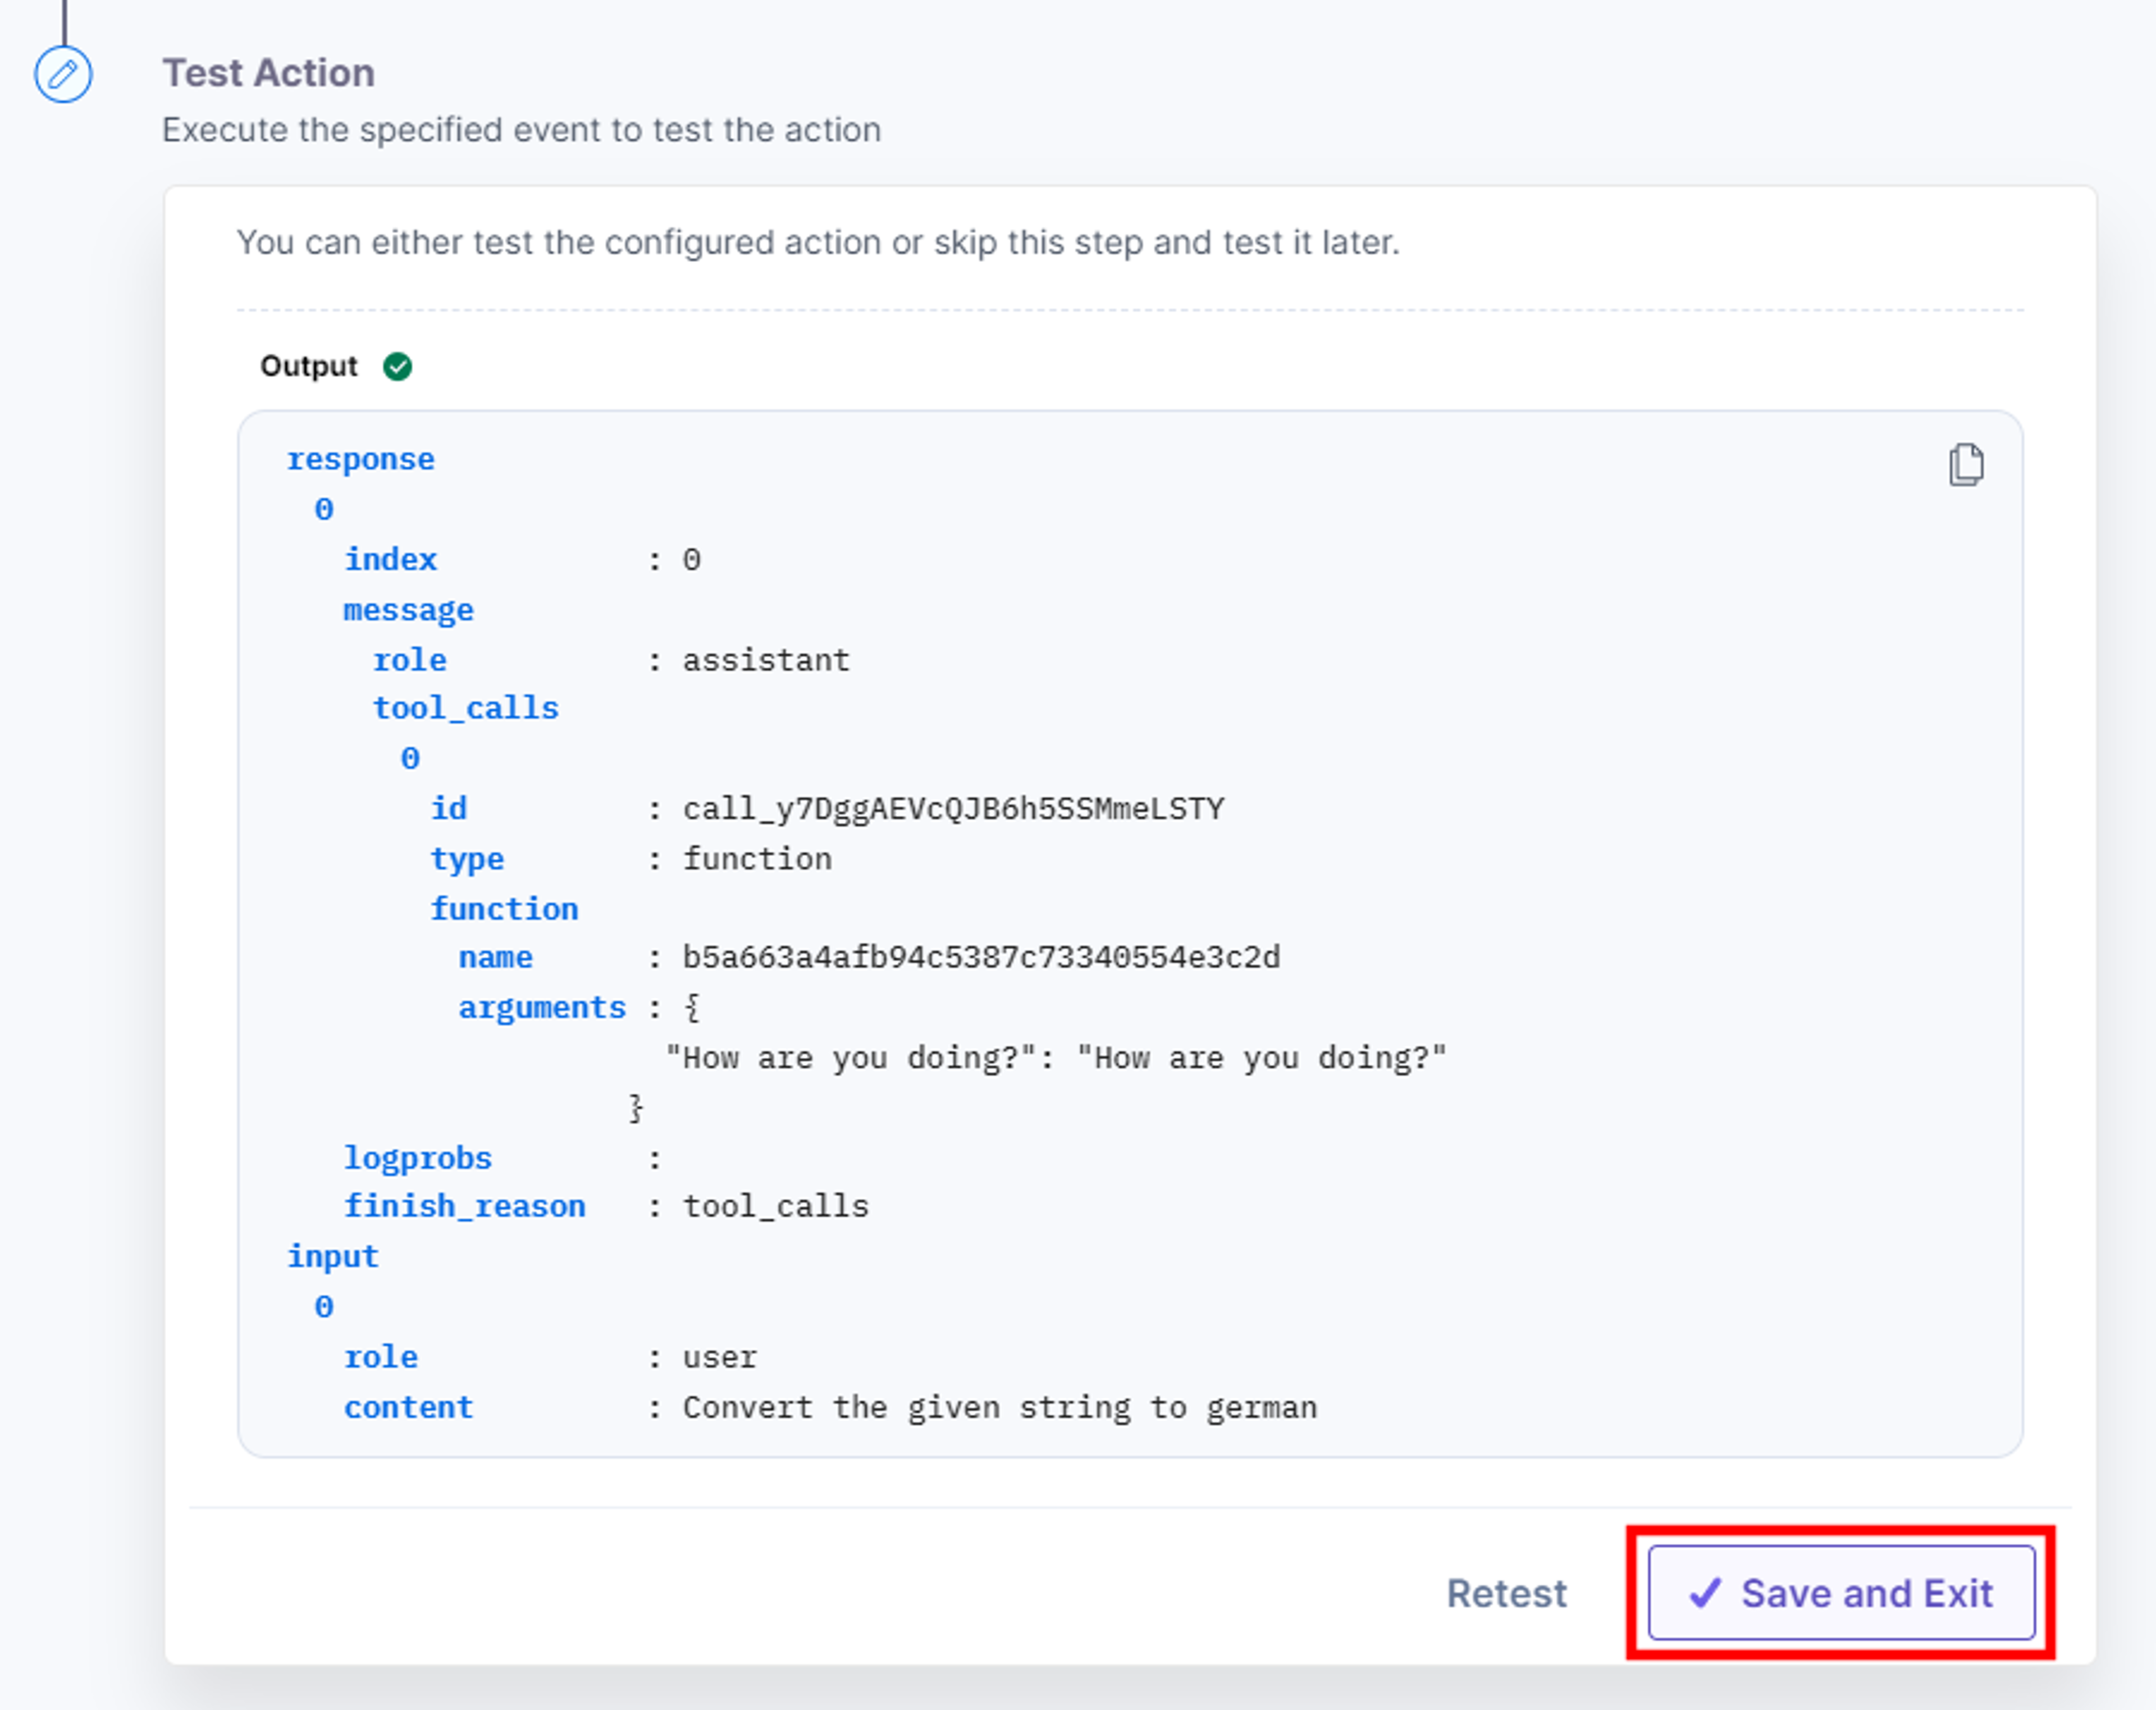Click the "Test Action" heading
The image size is (2156, 1710).
pos(269,73)
